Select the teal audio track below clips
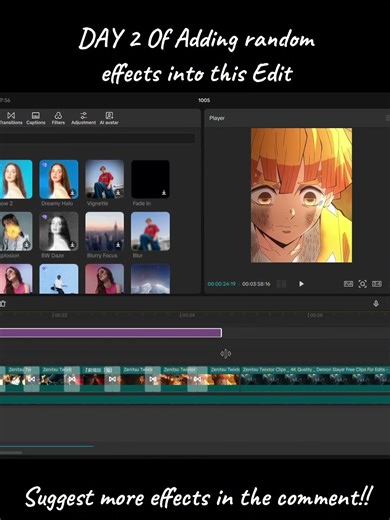This screenshot has width=390, height=520. pyautogui.click(x=195, y=400)
